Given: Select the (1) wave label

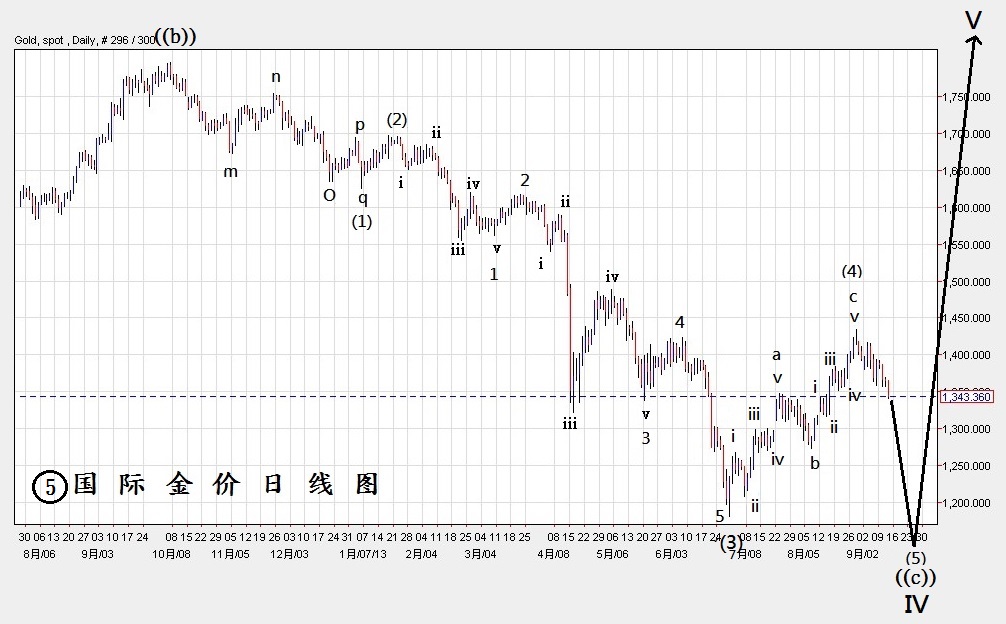Looking at the screenshot, I should [361, 221].
